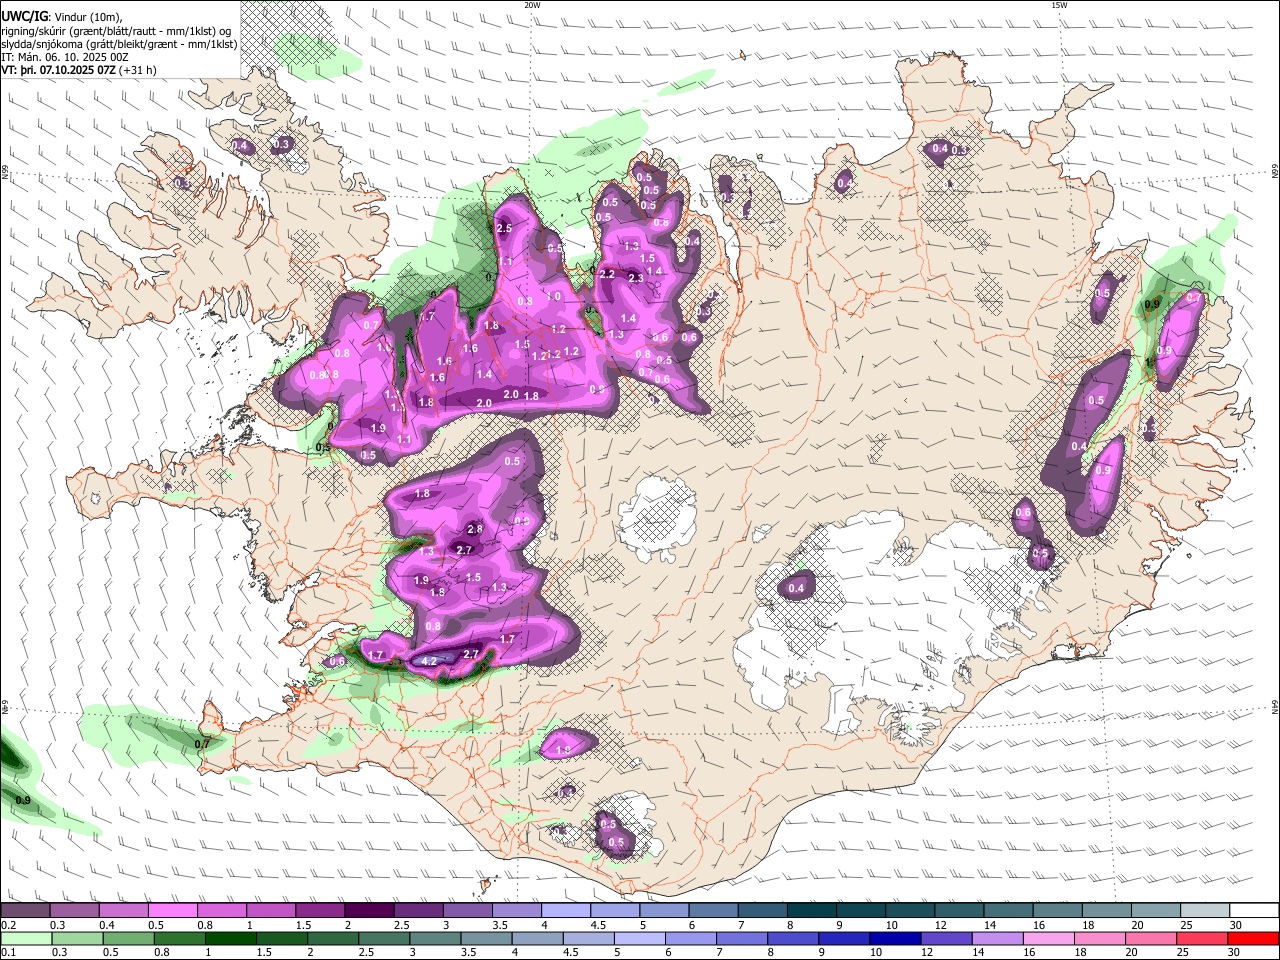This screenshot has width=1280, height=960.
Task: Click the lavender 4 swatch in the snow legend
Action: tap(565, 910)
